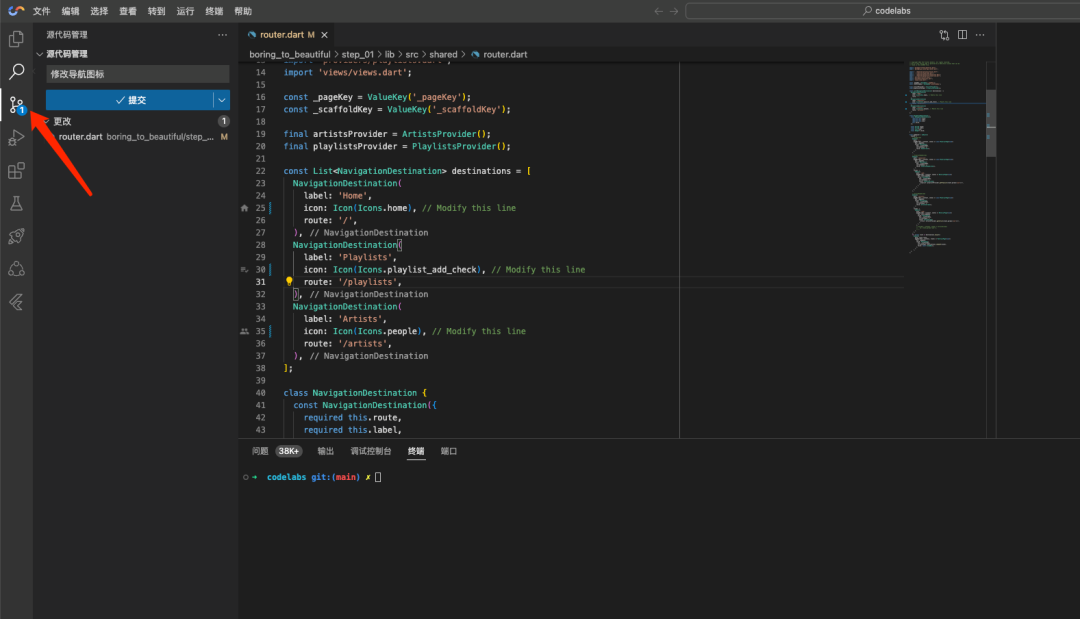Click breadcrumb shared

pos(444,54)
